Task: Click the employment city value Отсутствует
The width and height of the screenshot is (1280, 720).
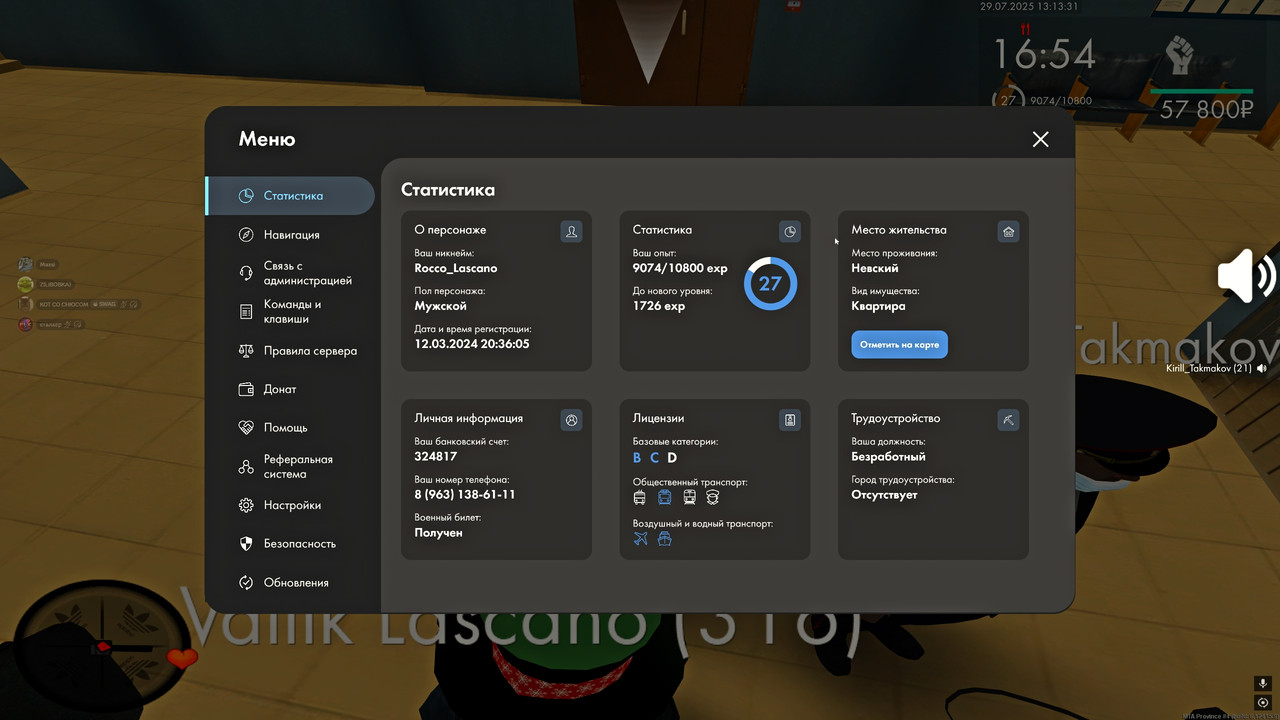Action: pyautogui.click(x=884, y=495)
